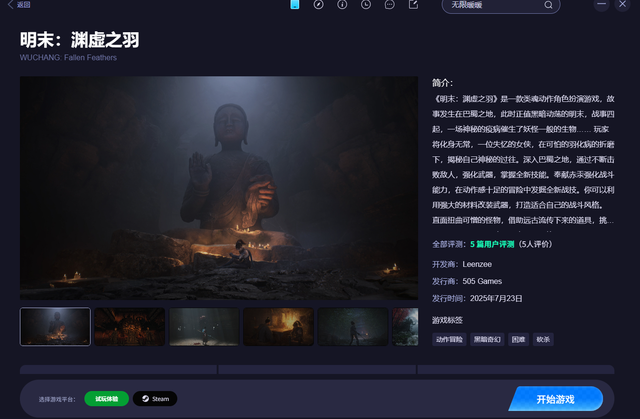This screenshot has width=640, height=419.
Task: Click the 砍杀 game tag
Action: [x=543, y=339]
